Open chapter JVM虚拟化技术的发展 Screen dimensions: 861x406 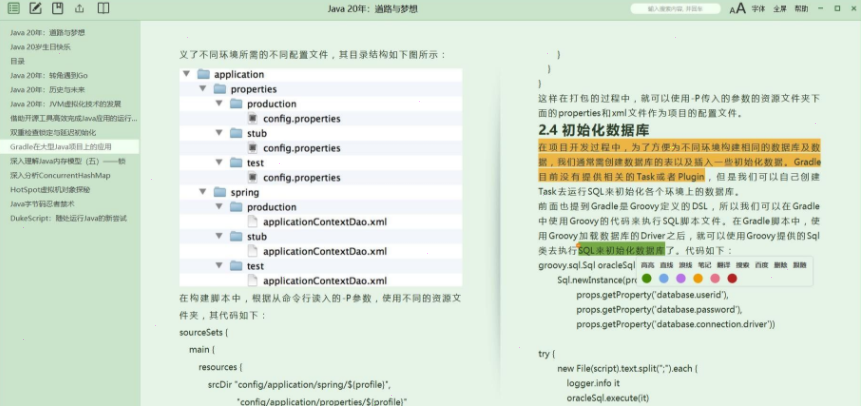pos(65,104)
